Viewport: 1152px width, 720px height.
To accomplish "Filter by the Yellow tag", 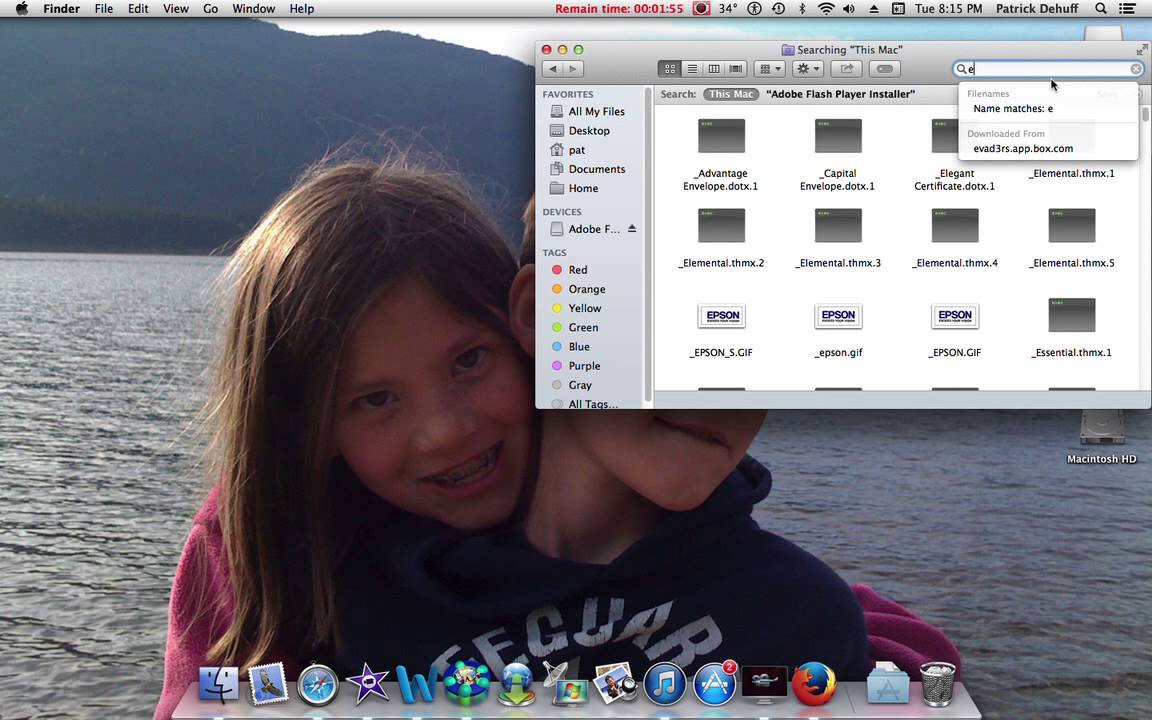I will pyautogui.click(x=584, y=308).
